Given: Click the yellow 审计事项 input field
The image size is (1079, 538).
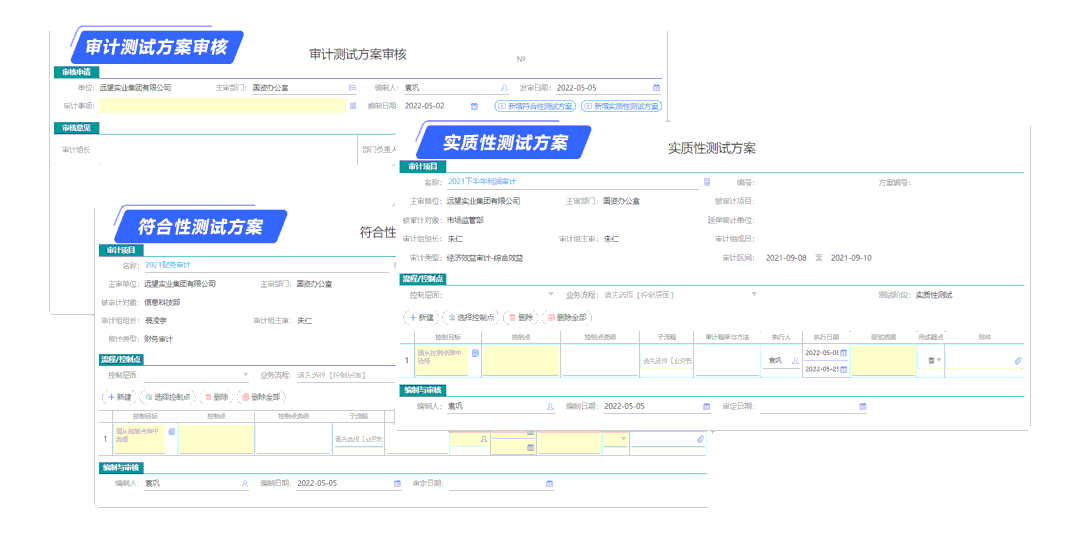Looking at the screenshot, I should pyautogui.click(x=222, y=106).
